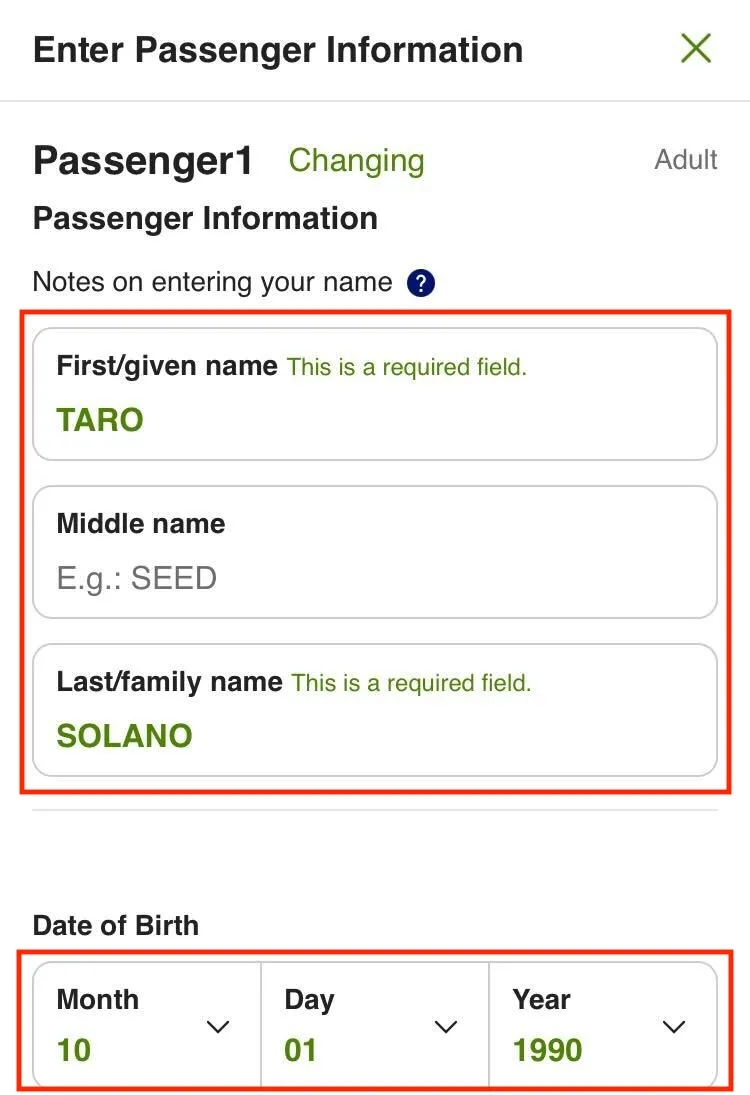Click the Passenger1 heading
750x1095 pixels.
coord(143,161)
